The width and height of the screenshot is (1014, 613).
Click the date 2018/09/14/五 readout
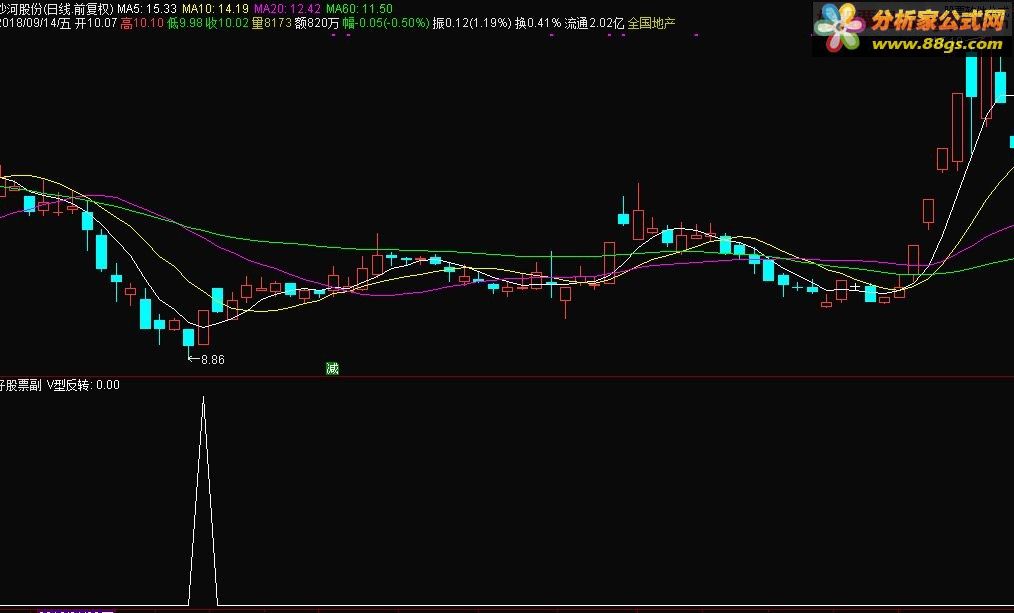point(35,23)
